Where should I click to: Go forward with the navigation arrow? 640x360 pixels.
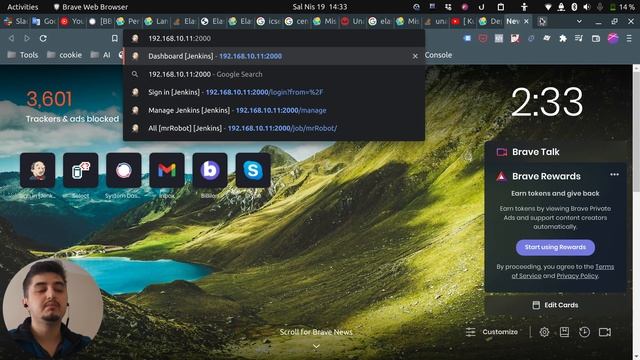[27, 38]
